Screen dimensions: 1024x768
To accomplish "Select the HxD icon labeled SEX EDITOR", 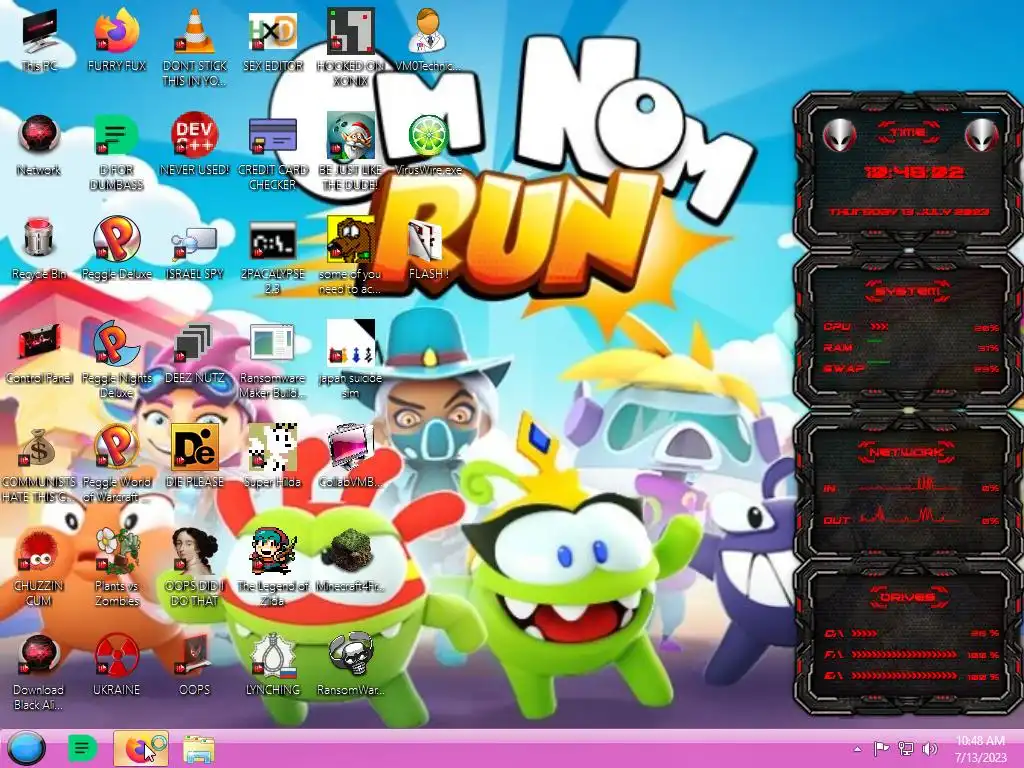I will click(x=273, y=31).
